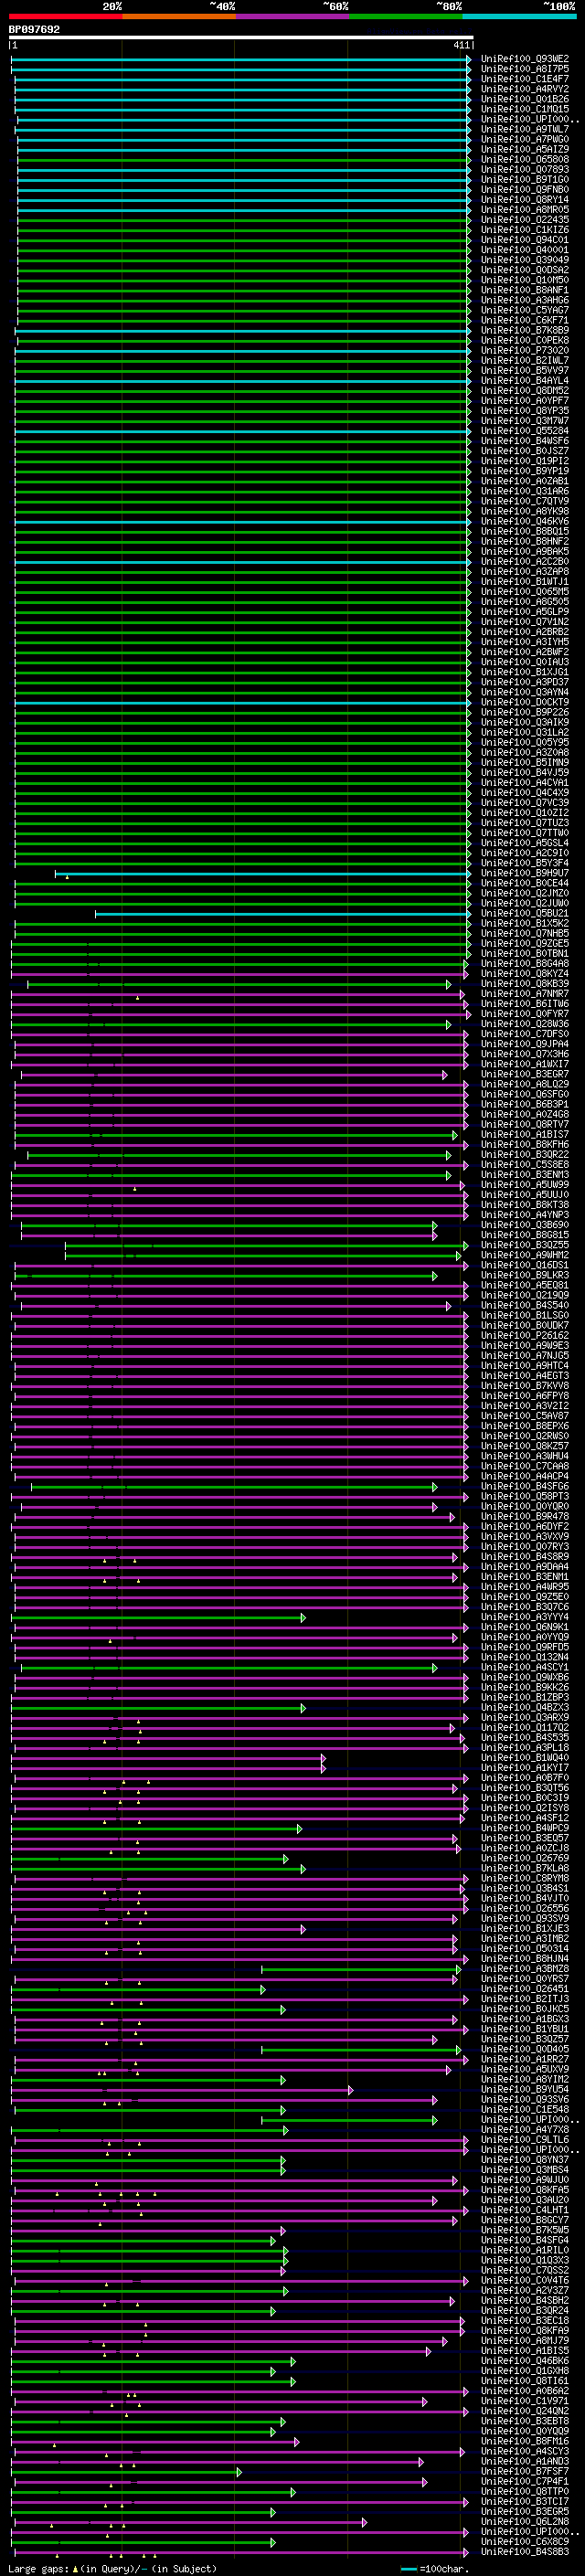Click the orange ~40% identity legend segment
The width and height of the screenshot is (585, 2576).
pyautogui.click(x=178, y=16)
